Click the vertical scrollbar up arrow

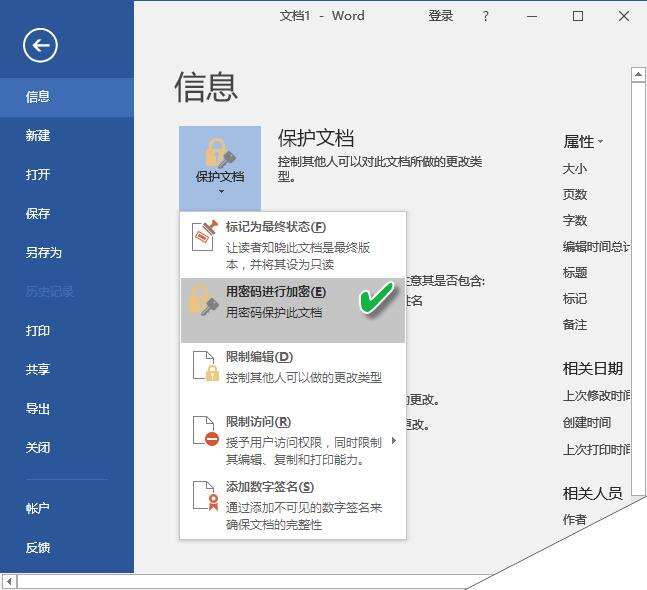tap(638, 75)
